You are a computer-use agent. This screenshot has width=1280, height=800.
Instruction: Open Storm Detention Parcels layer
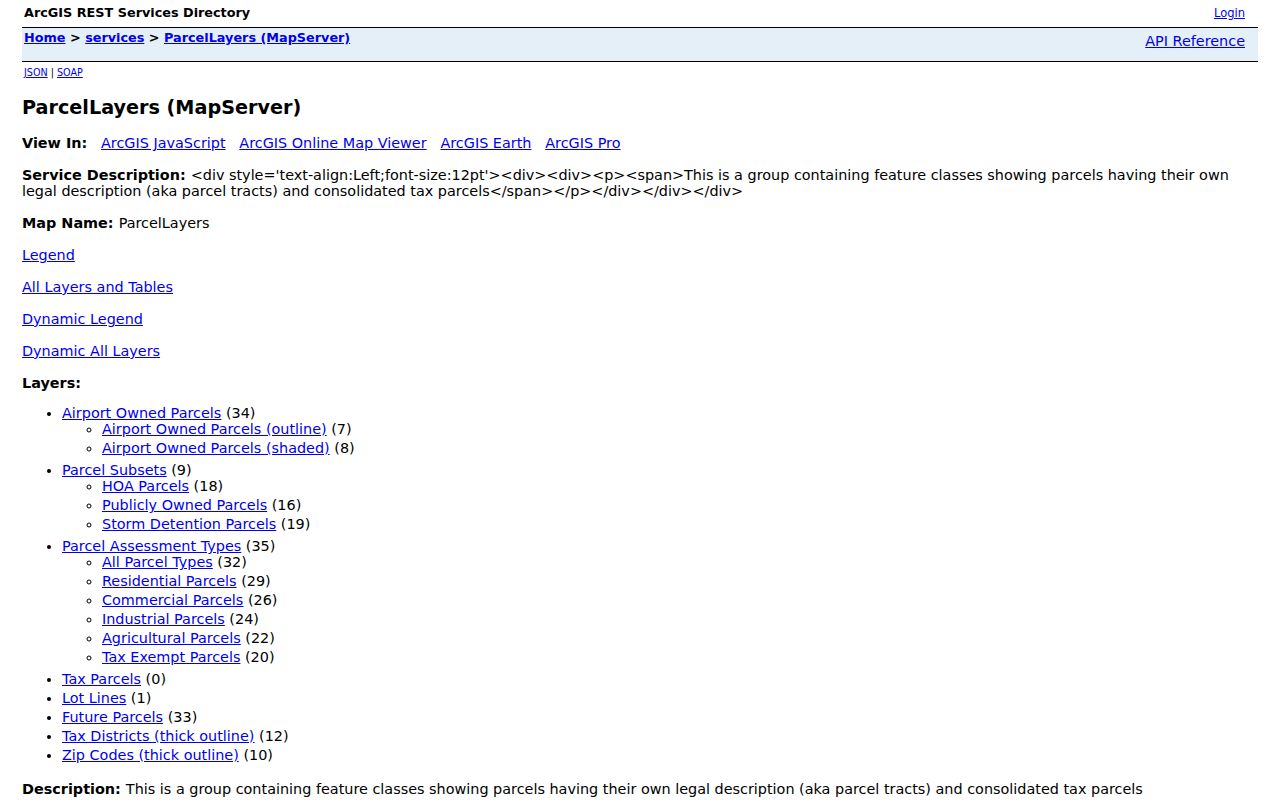click(x=189, y=524)
